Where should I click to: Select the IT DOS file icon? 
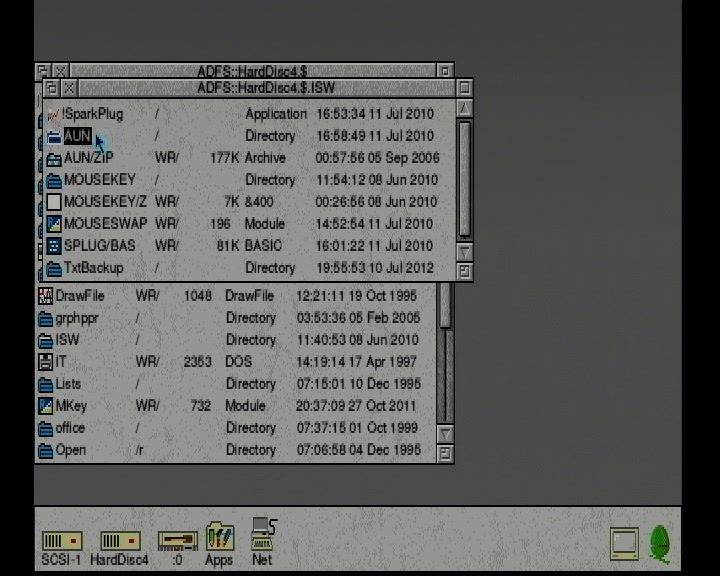(x=45, y=362)
